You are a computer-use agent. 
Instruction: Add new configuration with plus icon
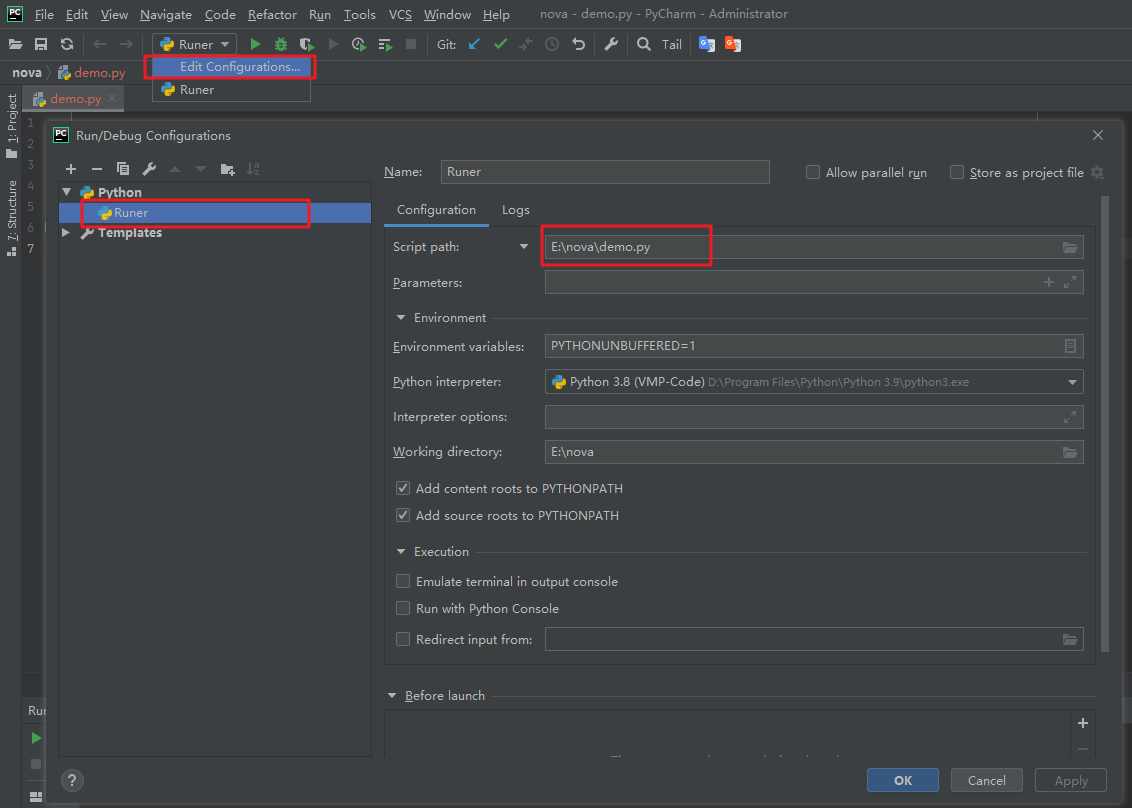click(x=71, y=169)
